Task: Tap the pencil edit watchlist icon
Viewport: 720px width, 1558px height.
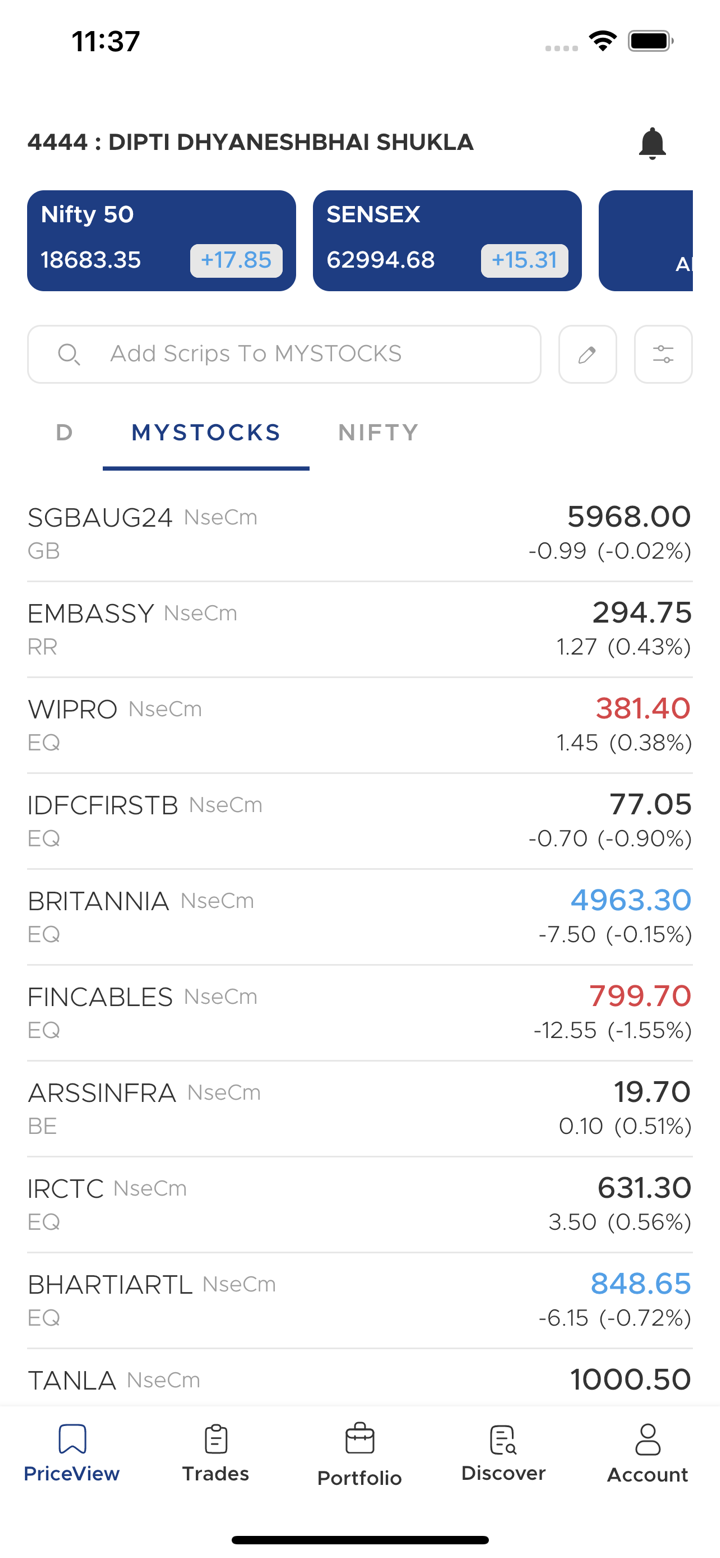Action: click(x=588, y=354)
